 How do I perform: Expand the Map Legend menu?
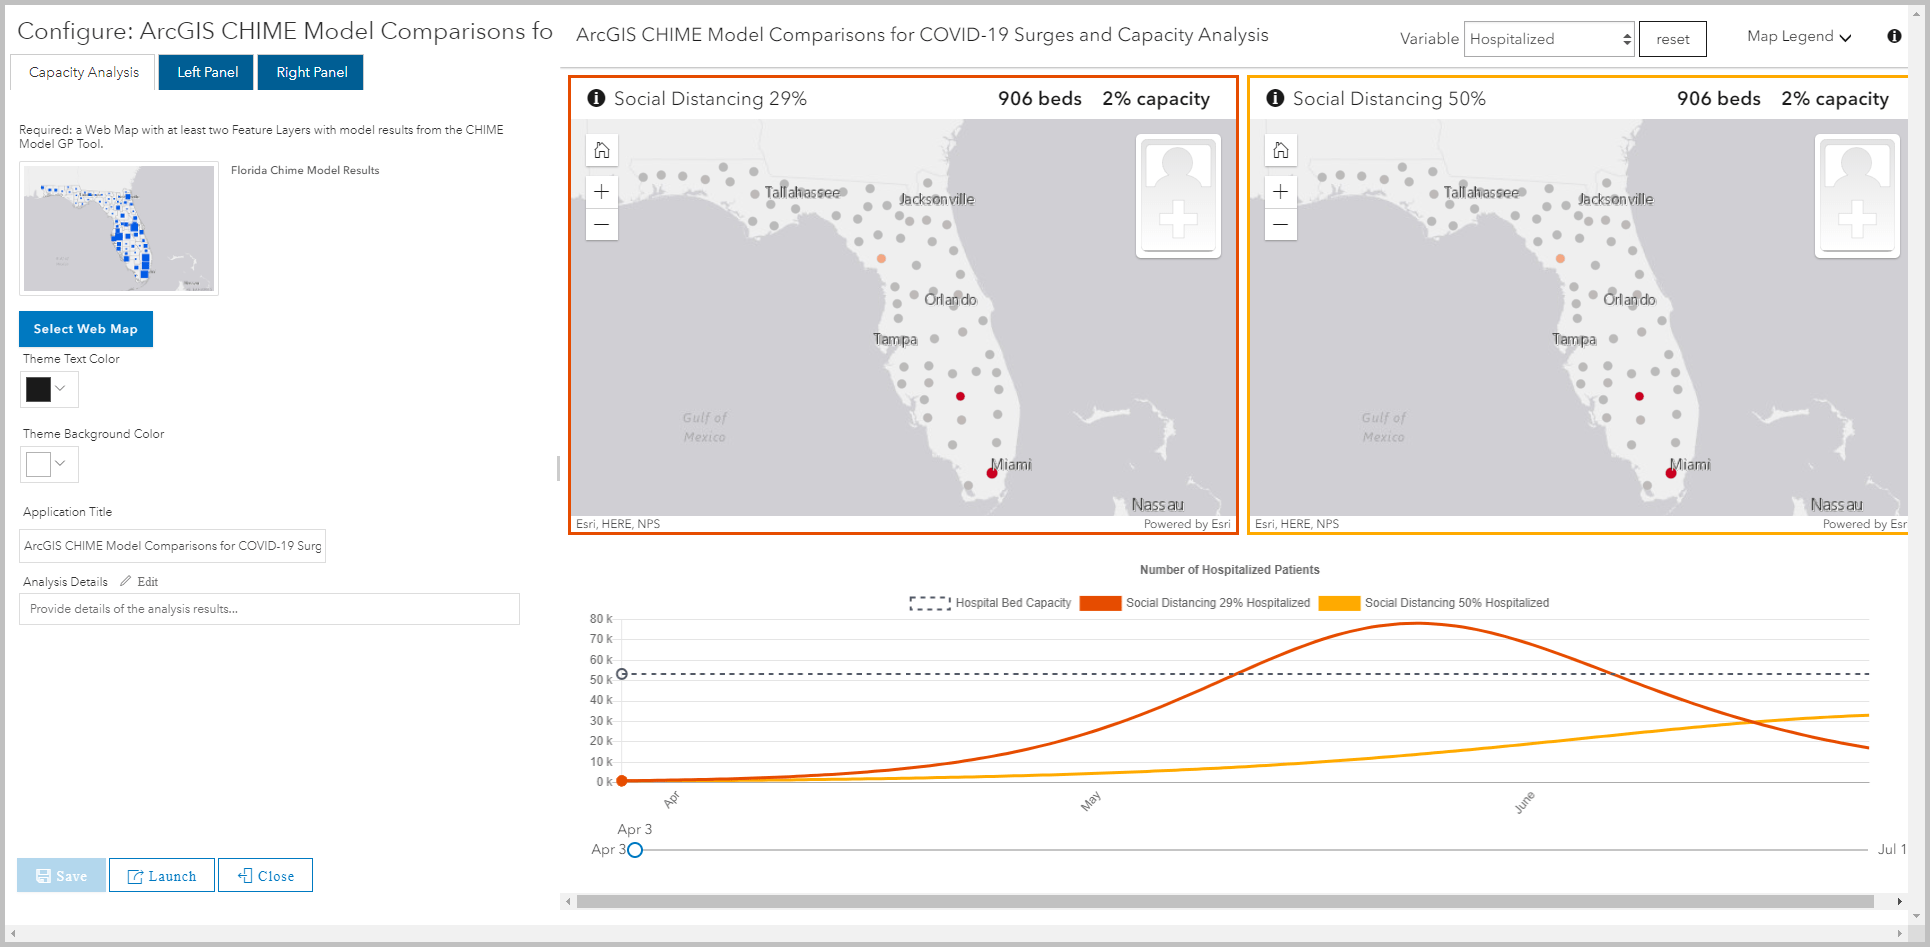click(1799, 37)
